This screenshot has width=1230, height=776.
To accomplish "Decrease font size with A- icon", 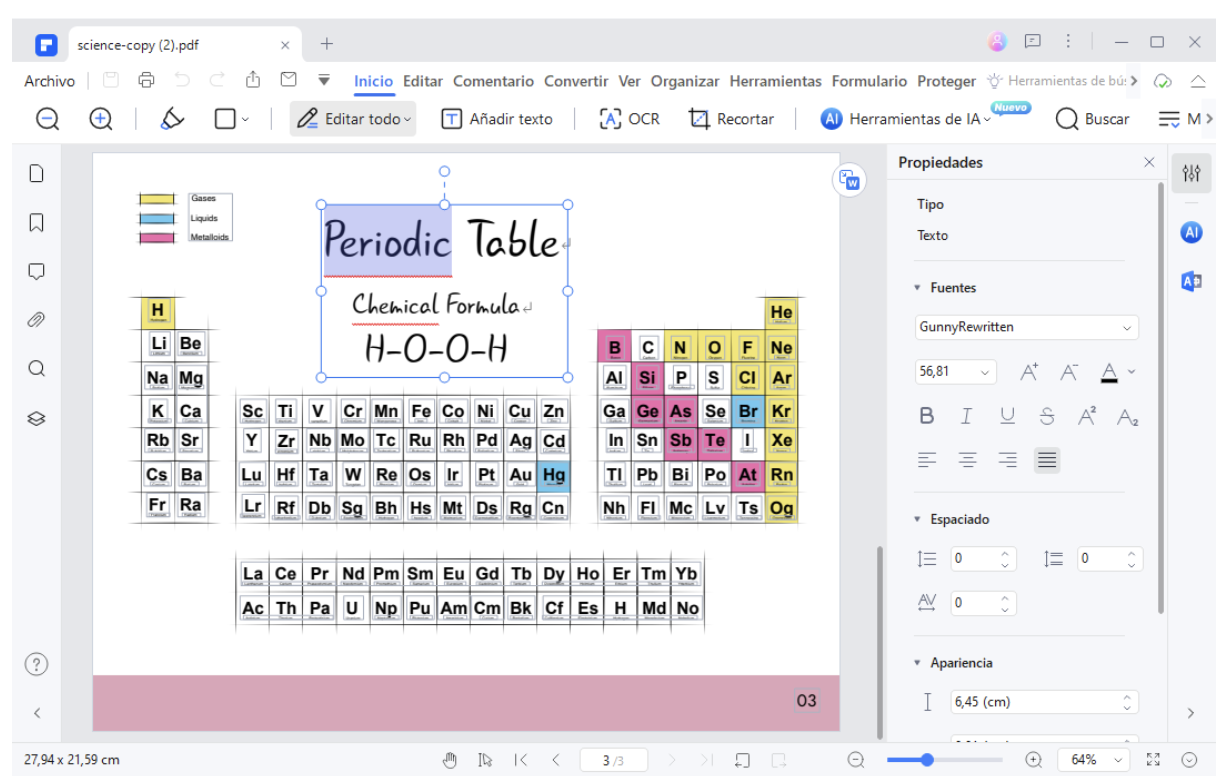I will pos(1069,372).
